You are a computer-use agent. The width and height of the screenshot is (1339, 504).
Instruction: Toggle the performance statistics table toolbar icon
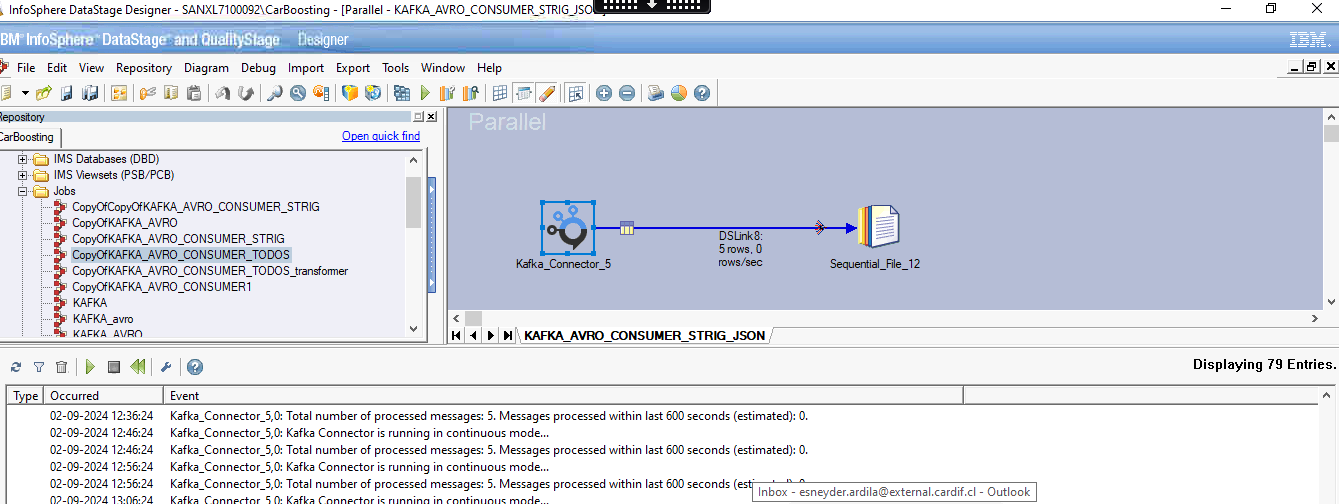524,93
